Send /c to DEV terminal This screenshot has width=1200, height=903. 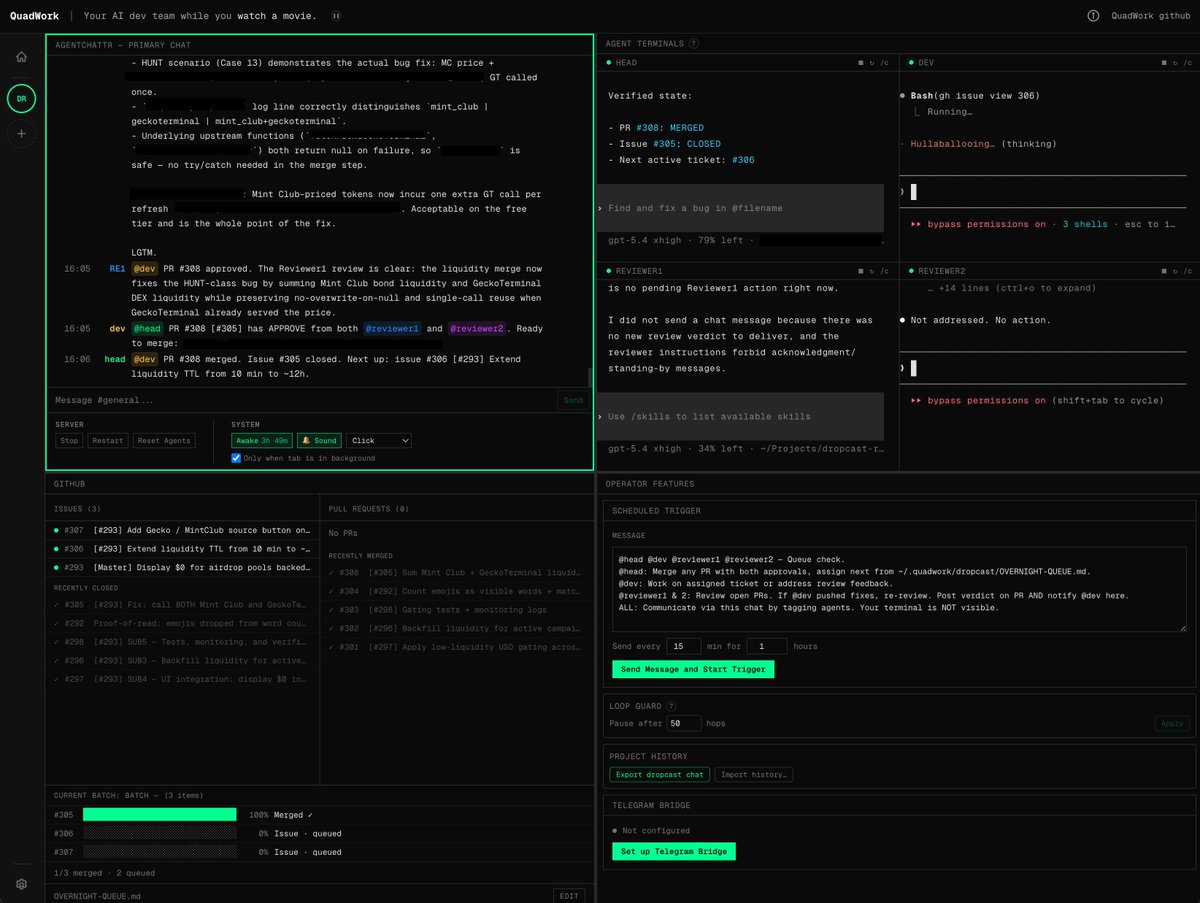tap(1186, 62)
